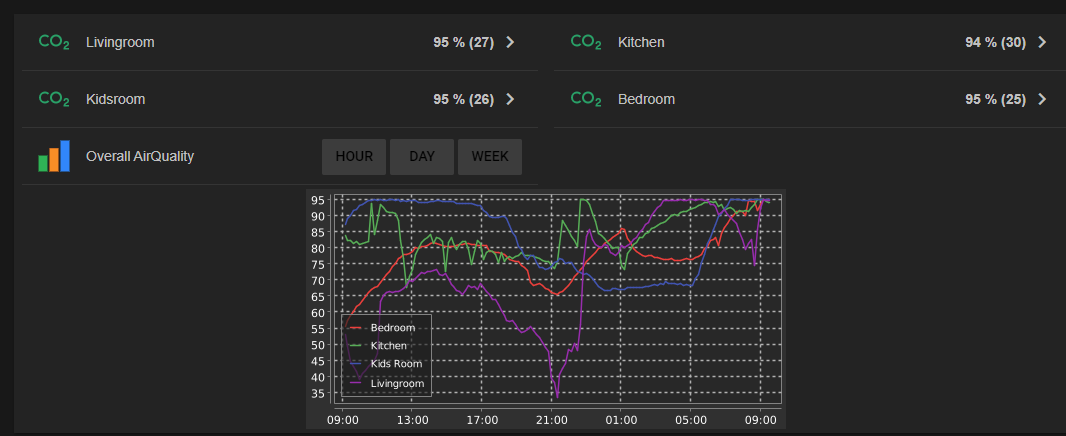Click the Kitchen CO2 icon

coord(585,42)
